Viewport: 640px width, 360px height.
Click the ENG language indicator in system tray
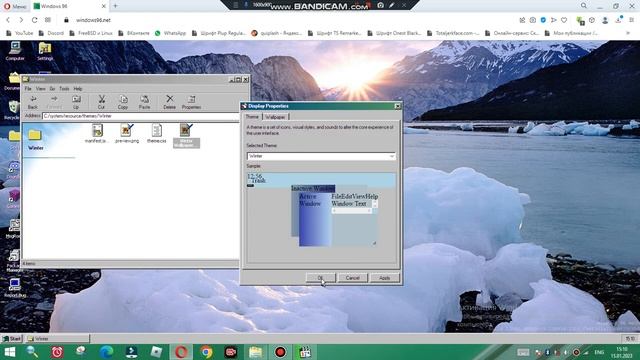[x=599, y=352]
